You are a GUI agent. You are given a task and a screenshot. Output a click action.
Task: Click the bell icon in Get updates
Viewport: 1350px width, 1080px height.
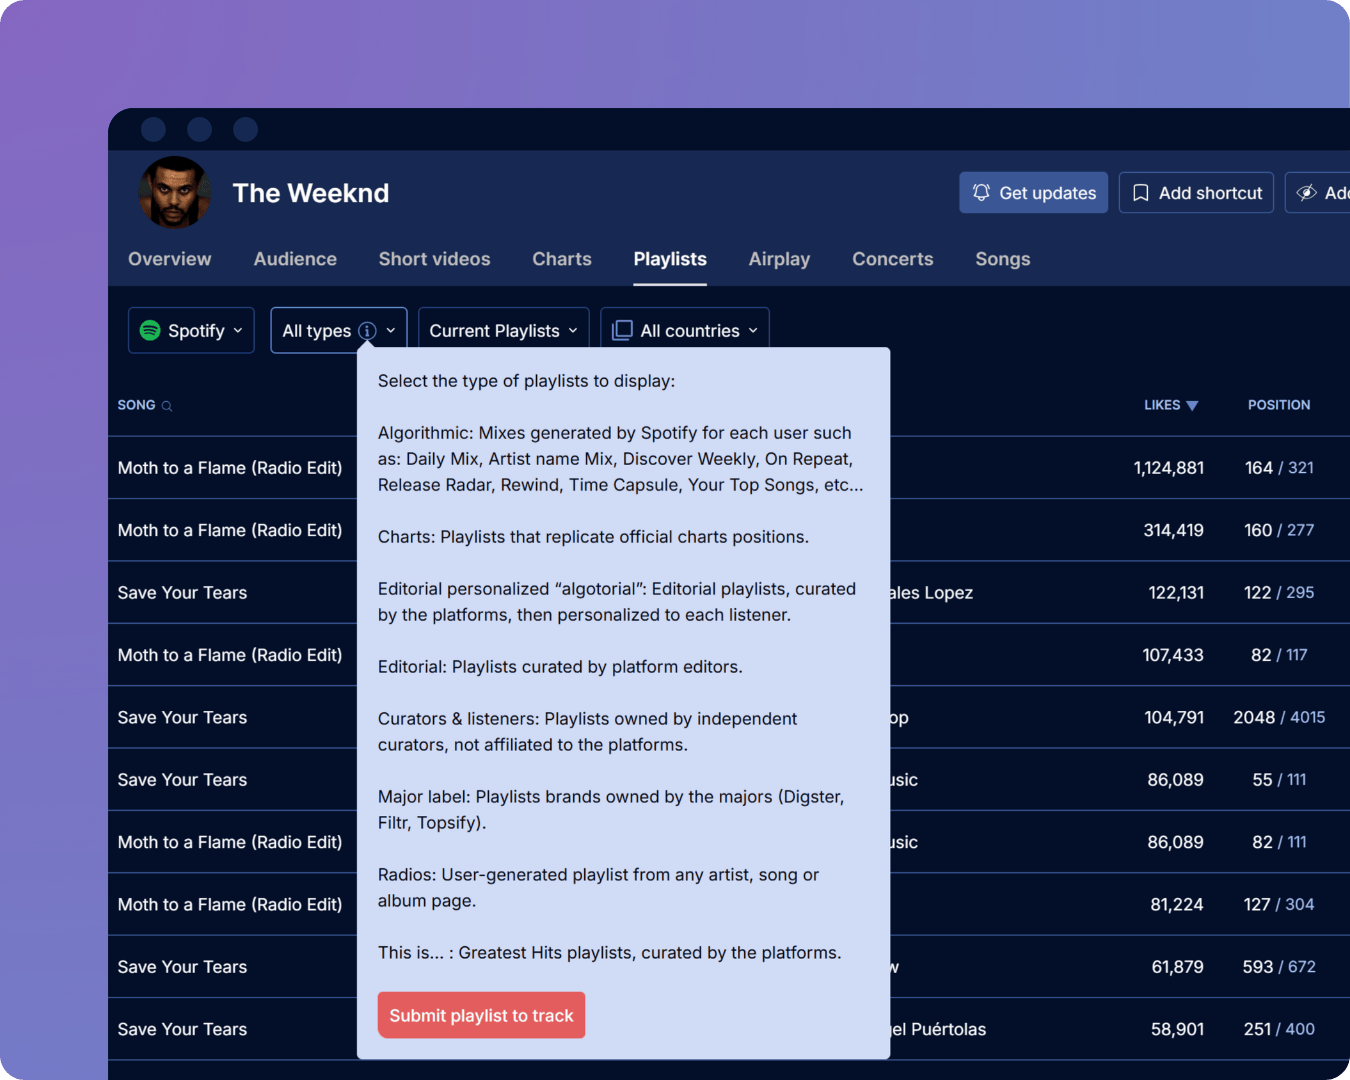pyautogui.click(x=981, y=193)
